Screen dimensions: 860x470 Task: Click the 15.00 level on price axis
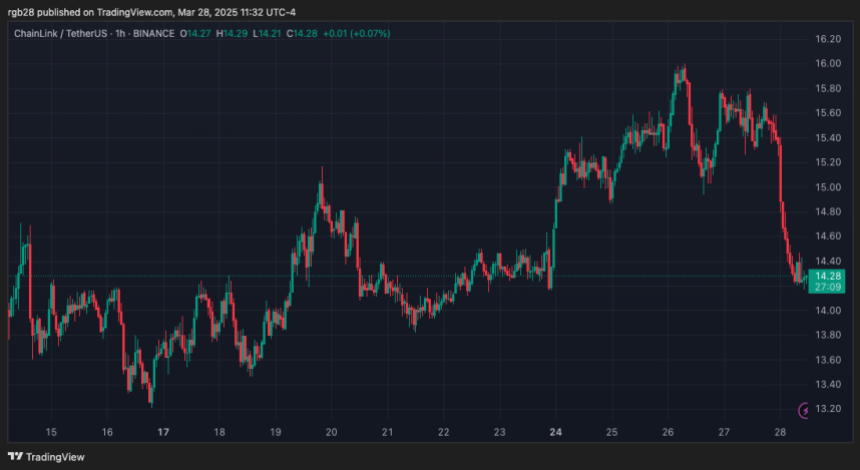click(x=827, y=187)
